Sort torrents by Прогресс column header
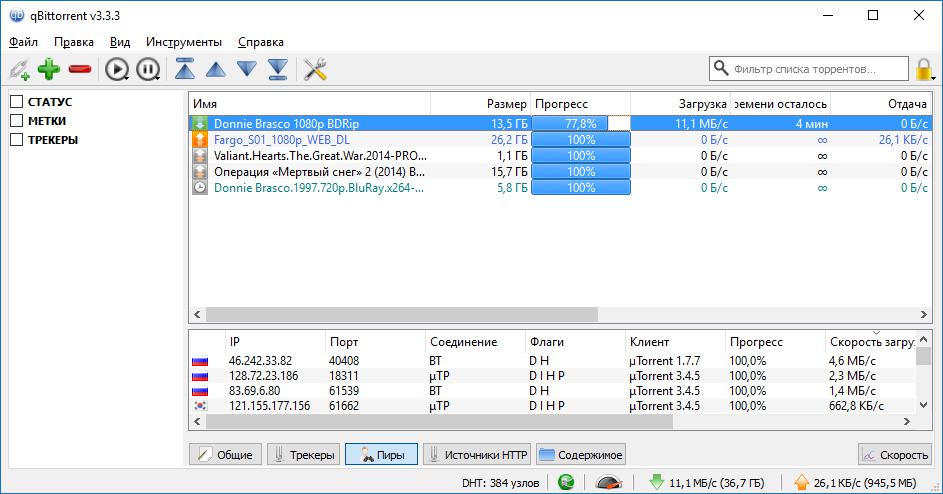The image size is (943, 494). 581,104
